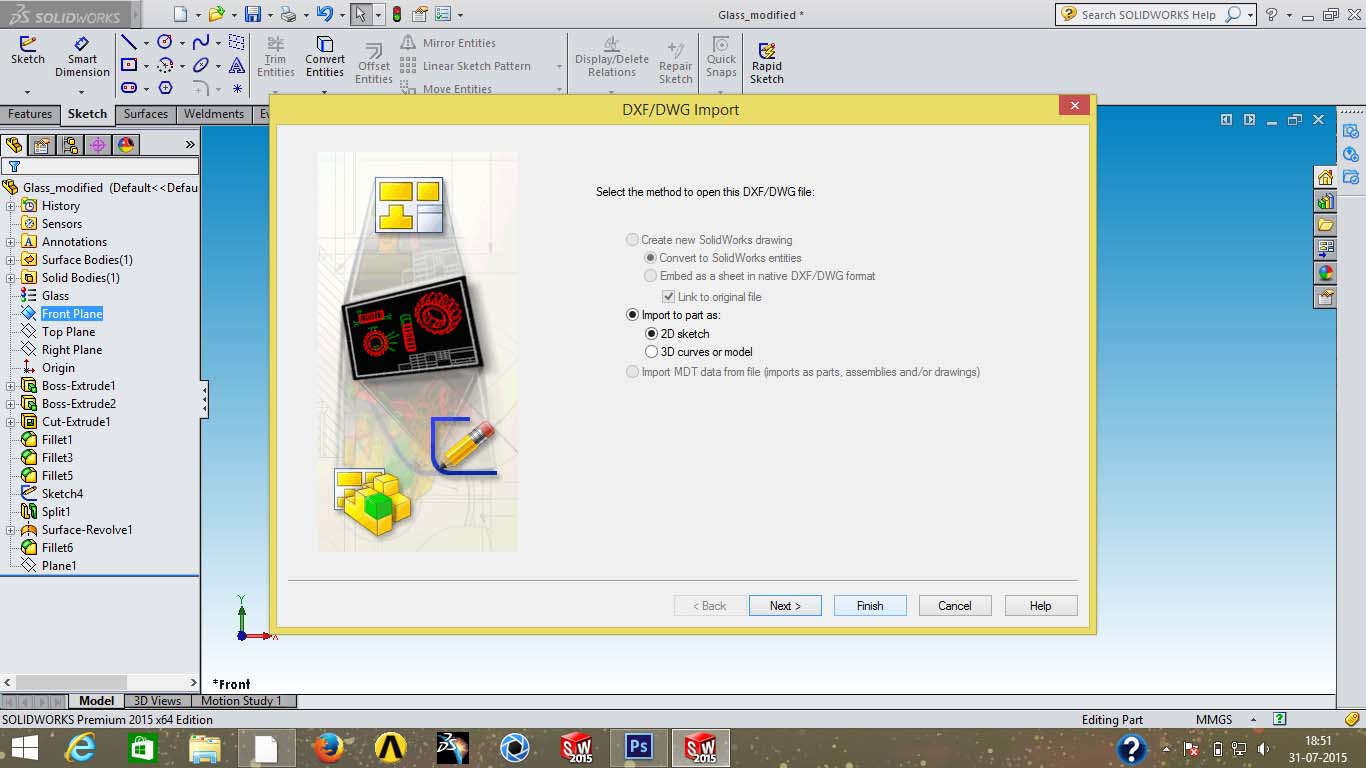
Task: Expand the Surface Bodies(1) node
Action: (11, 260)
